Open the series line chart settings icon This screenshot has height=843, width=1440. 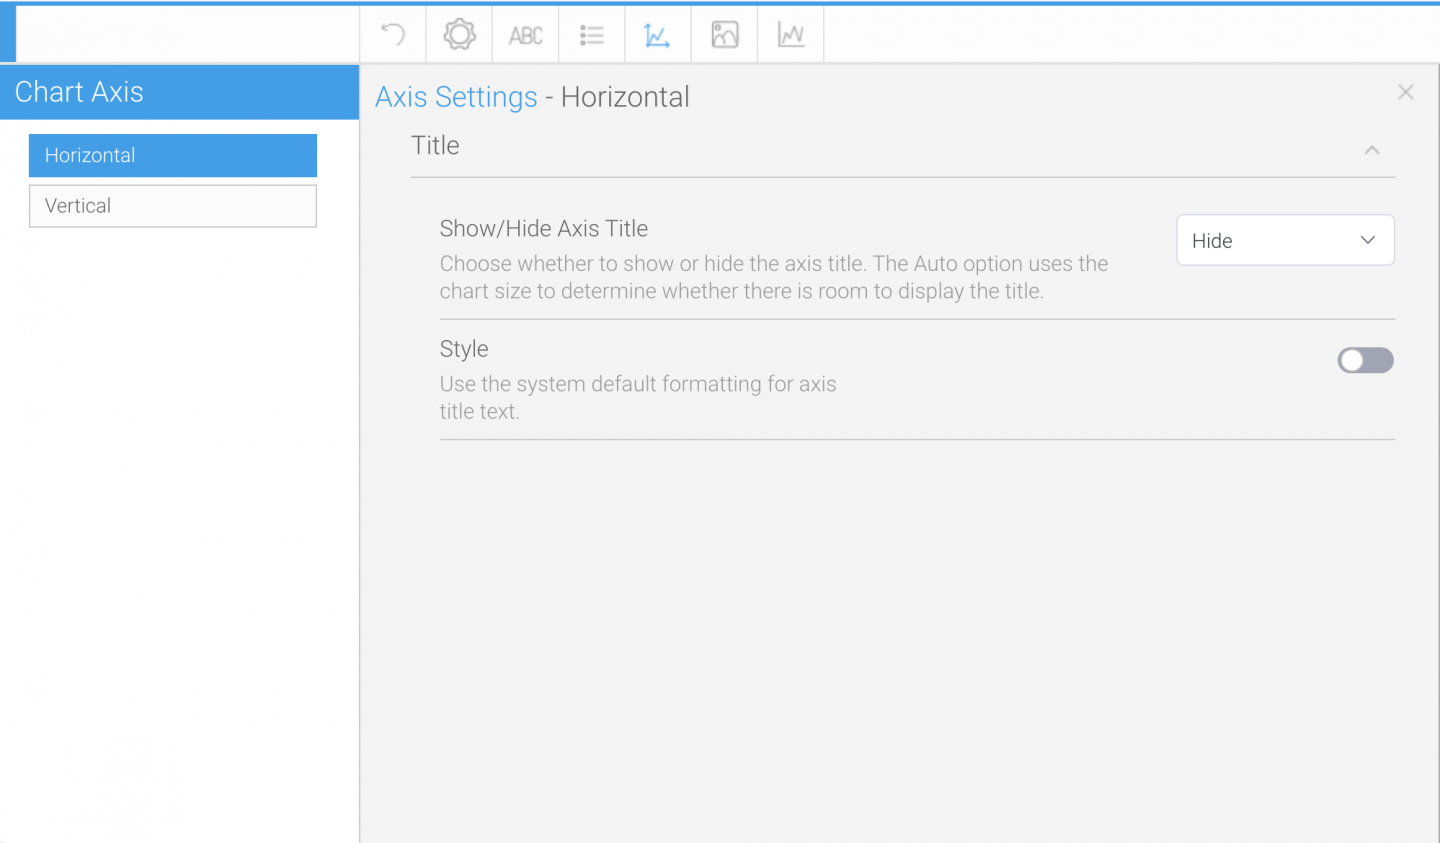tap(791, 36)
